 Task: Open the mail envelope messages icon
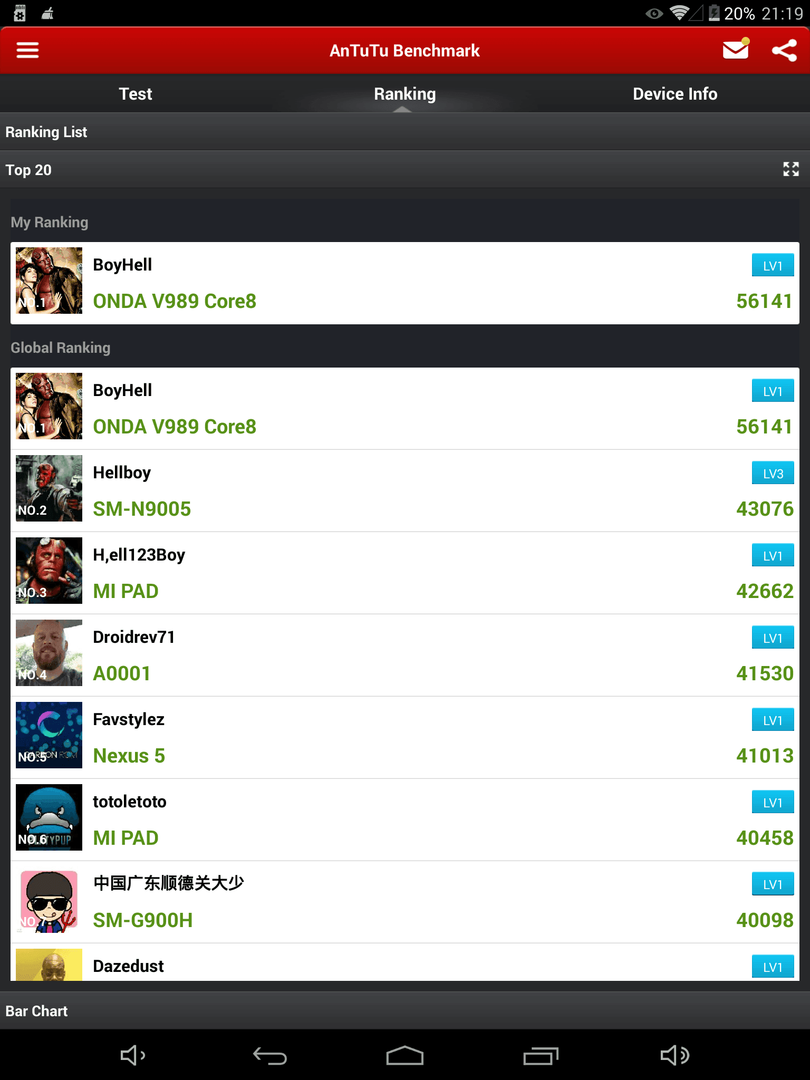coord(736,50)
